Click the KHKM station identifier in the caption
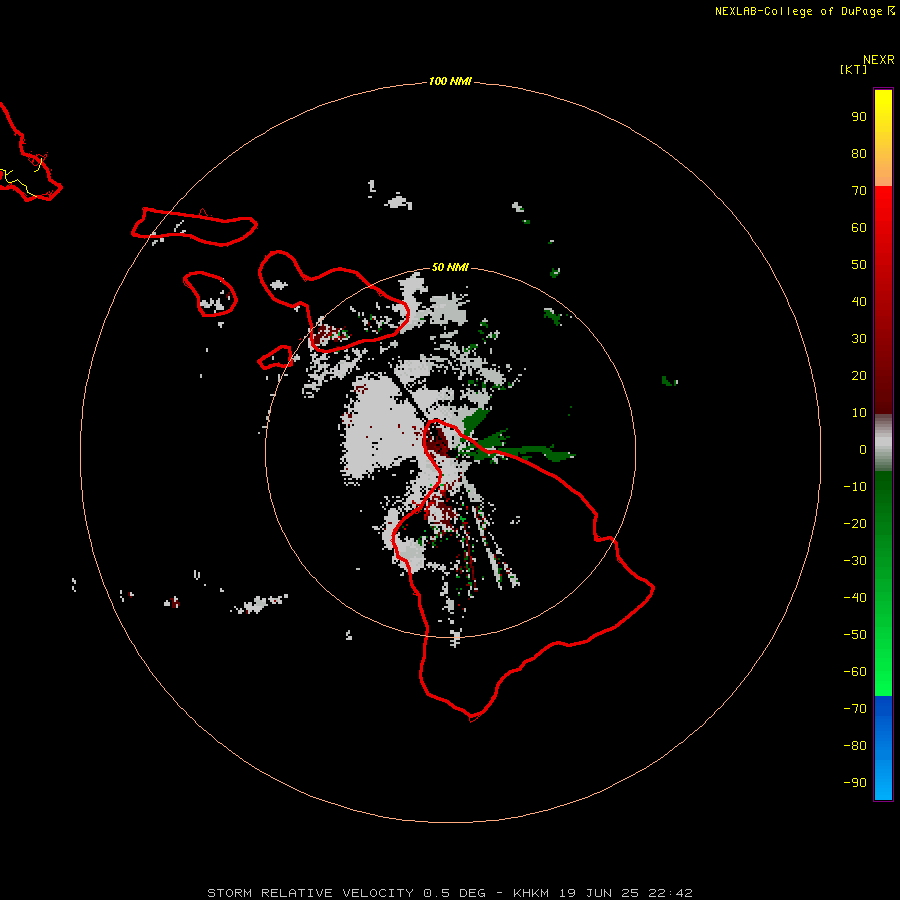Viewport: 900px width, 900px height. point(531,893)
